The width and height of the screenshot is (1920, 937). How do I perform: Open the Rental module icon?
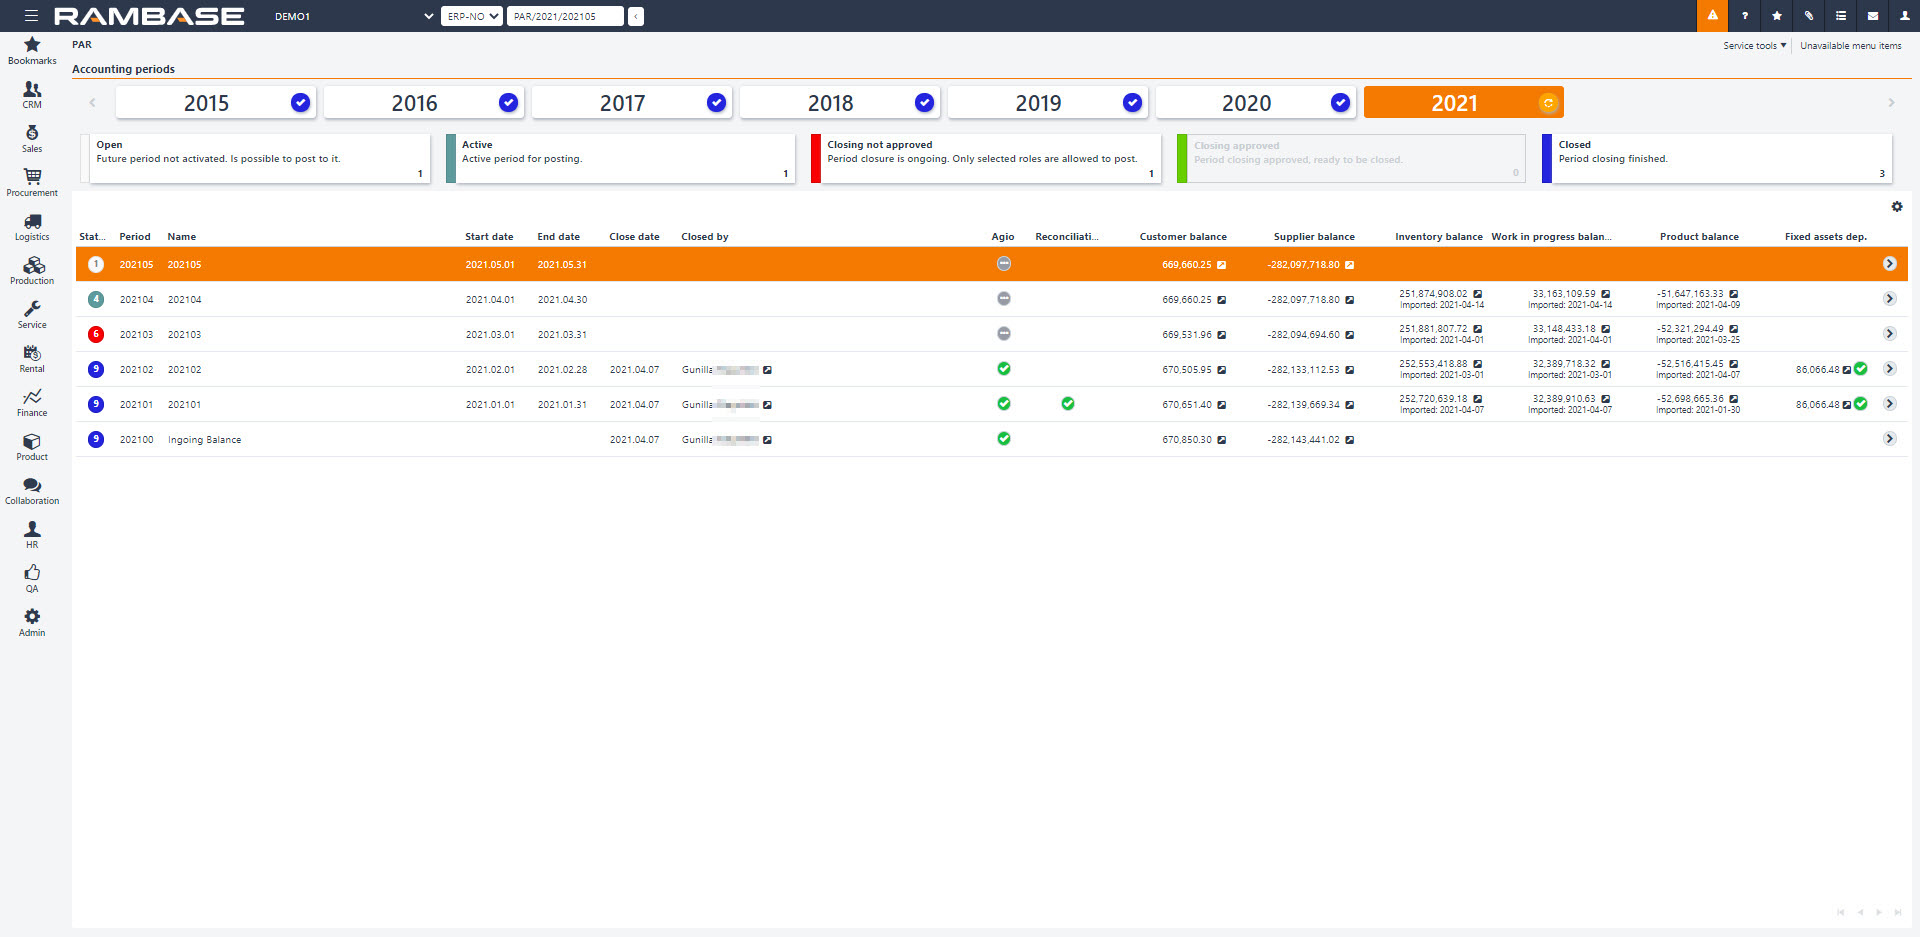pyautogui.click(x=32, y=358)
